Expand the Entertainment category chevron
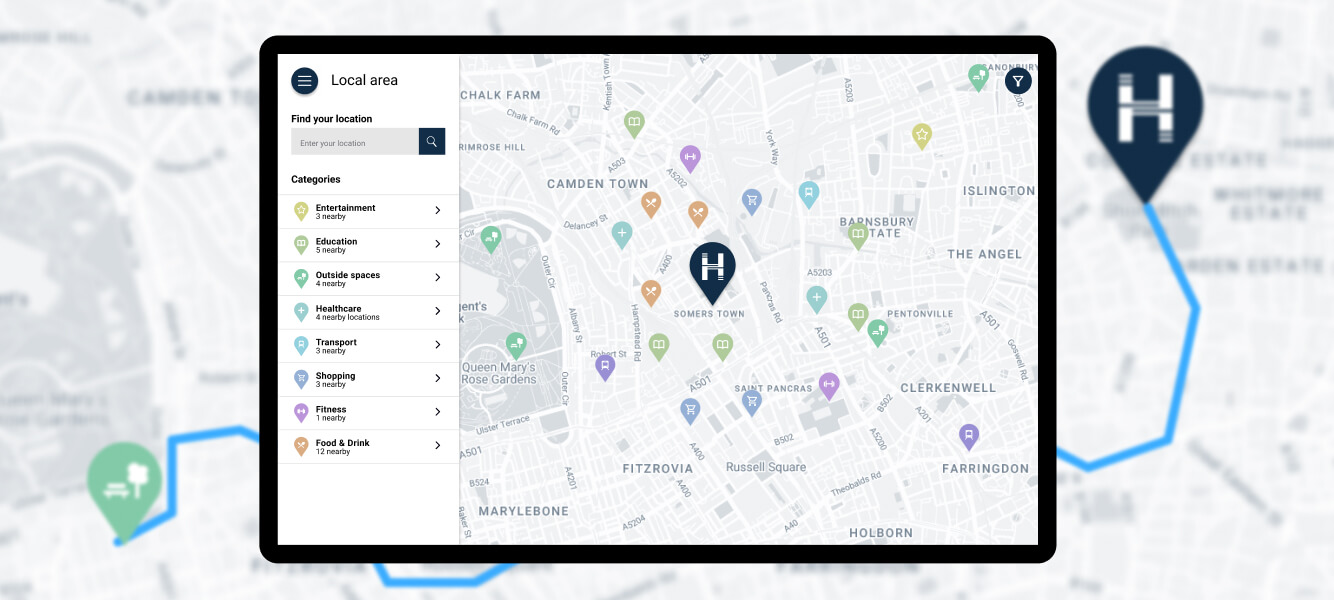This screenshot has width=1334, height=600. [x=437, y=211]
